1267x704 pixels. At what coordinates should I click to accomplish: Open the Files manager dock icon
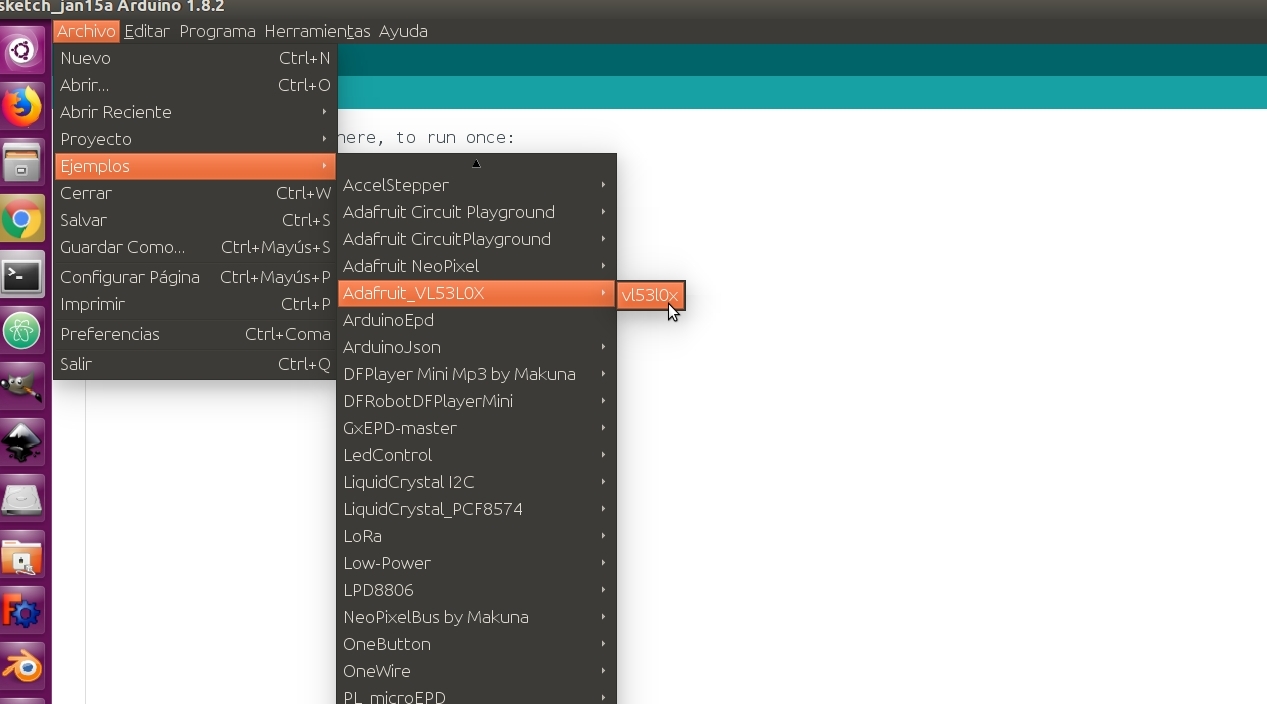(x=22, y=162)
